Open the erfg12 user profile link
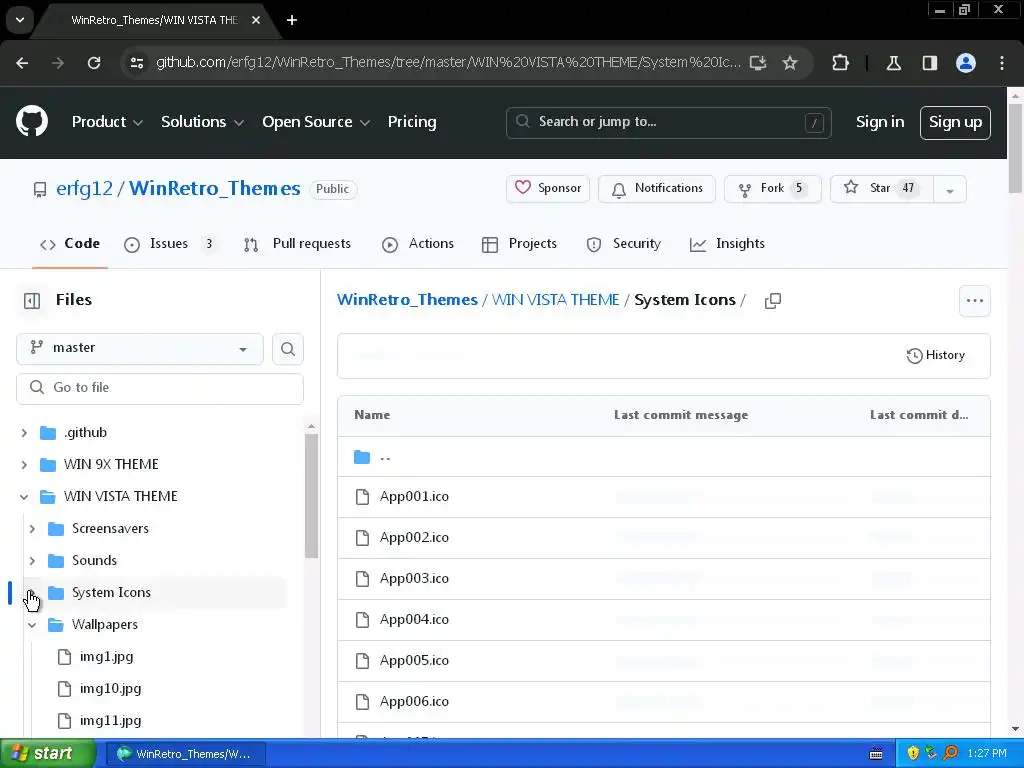Image resolution: width=1024 pixels, height=768 pixels. coord(84,188)
